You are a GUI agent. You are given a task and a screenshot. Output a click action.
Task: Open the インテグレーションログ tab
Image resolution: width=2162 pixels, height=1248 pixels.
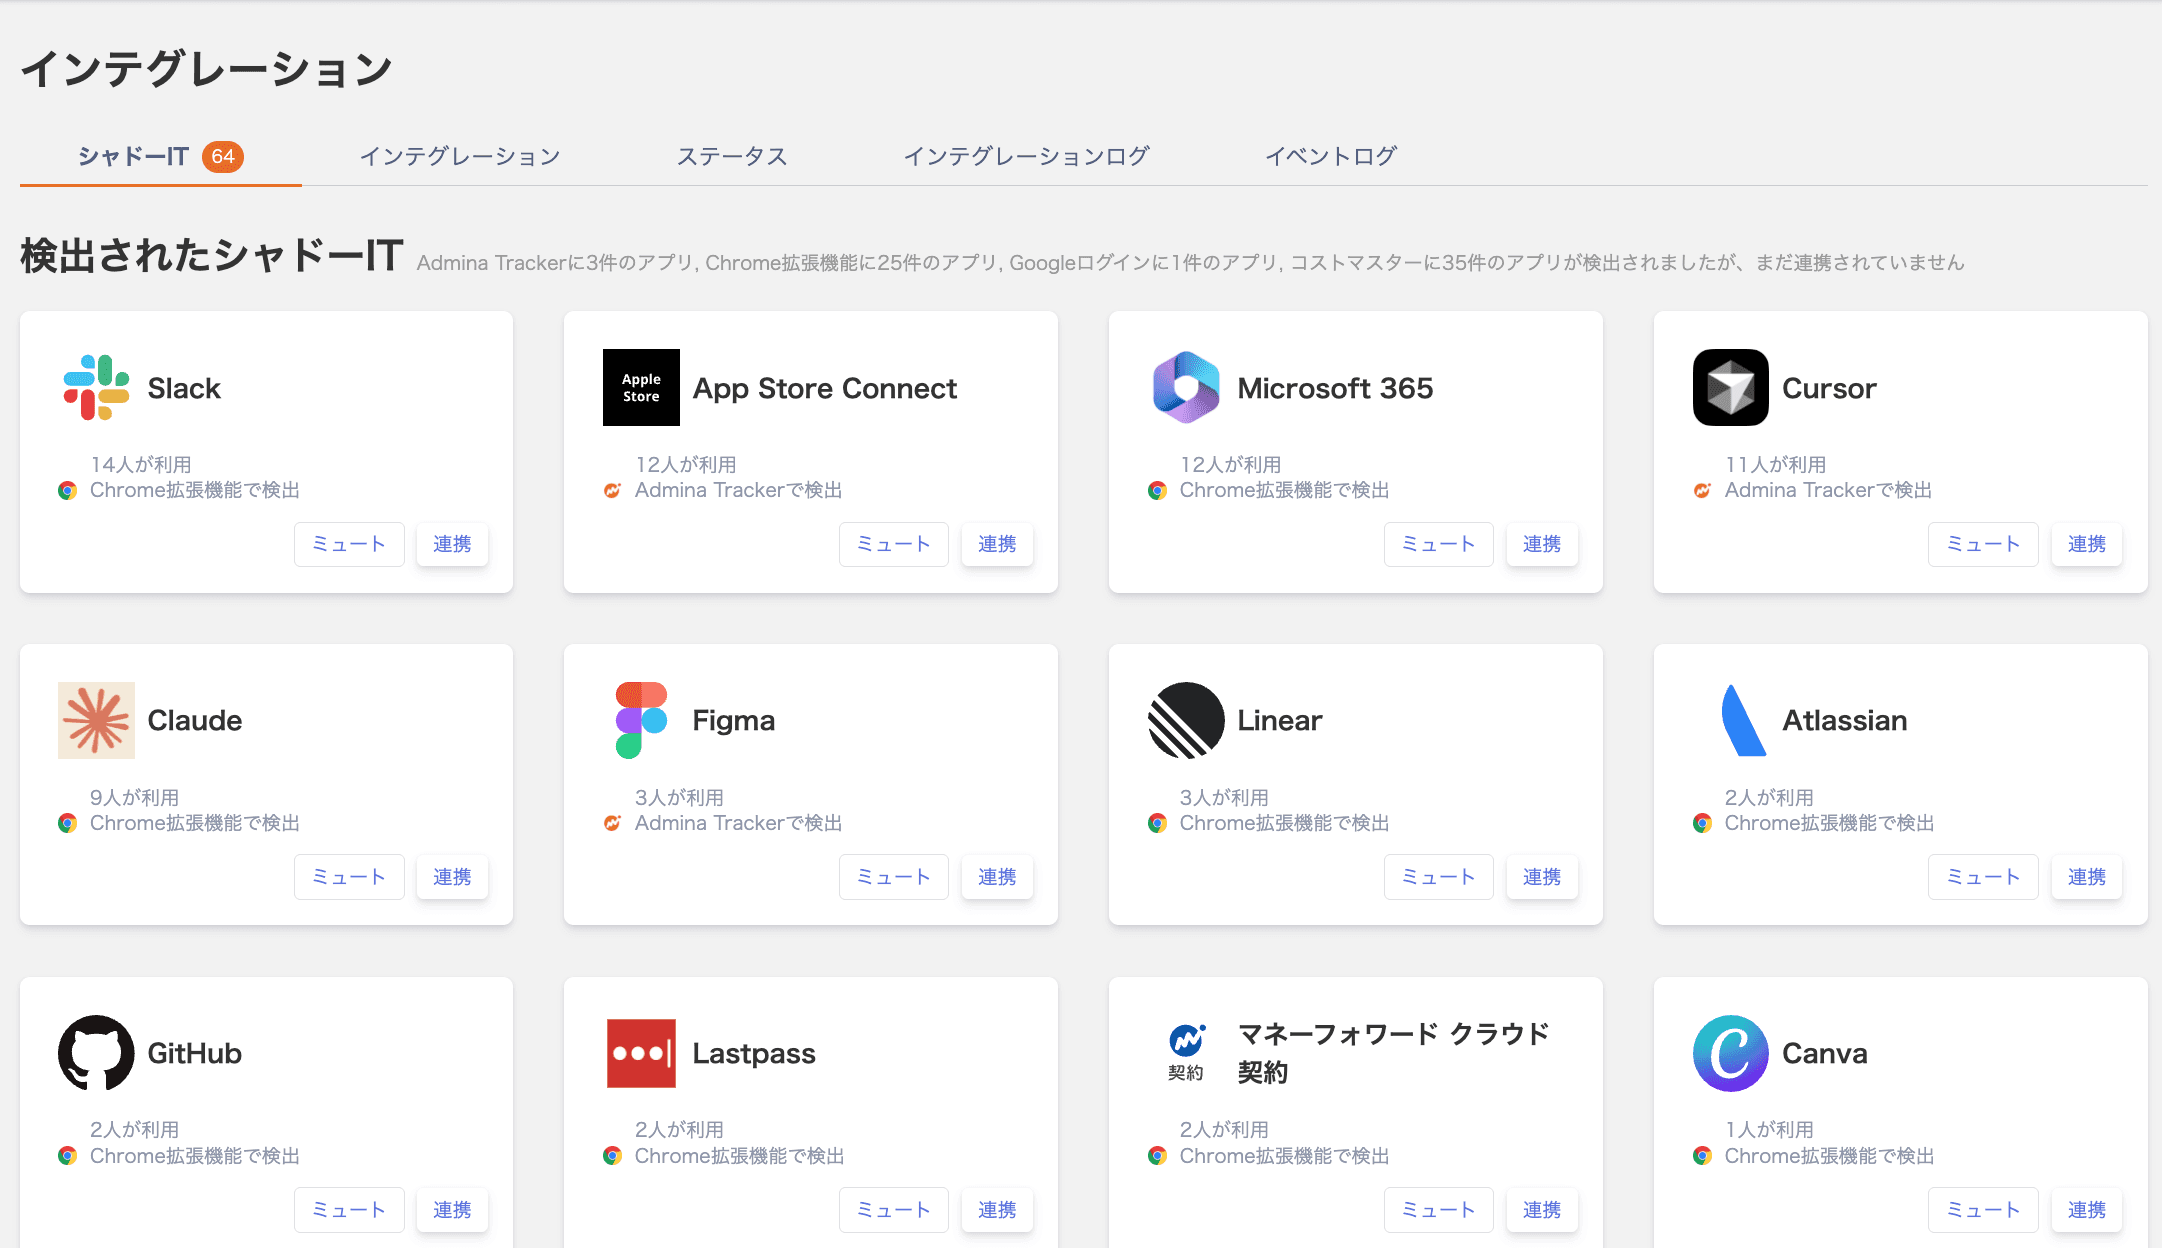point(1026,156)
